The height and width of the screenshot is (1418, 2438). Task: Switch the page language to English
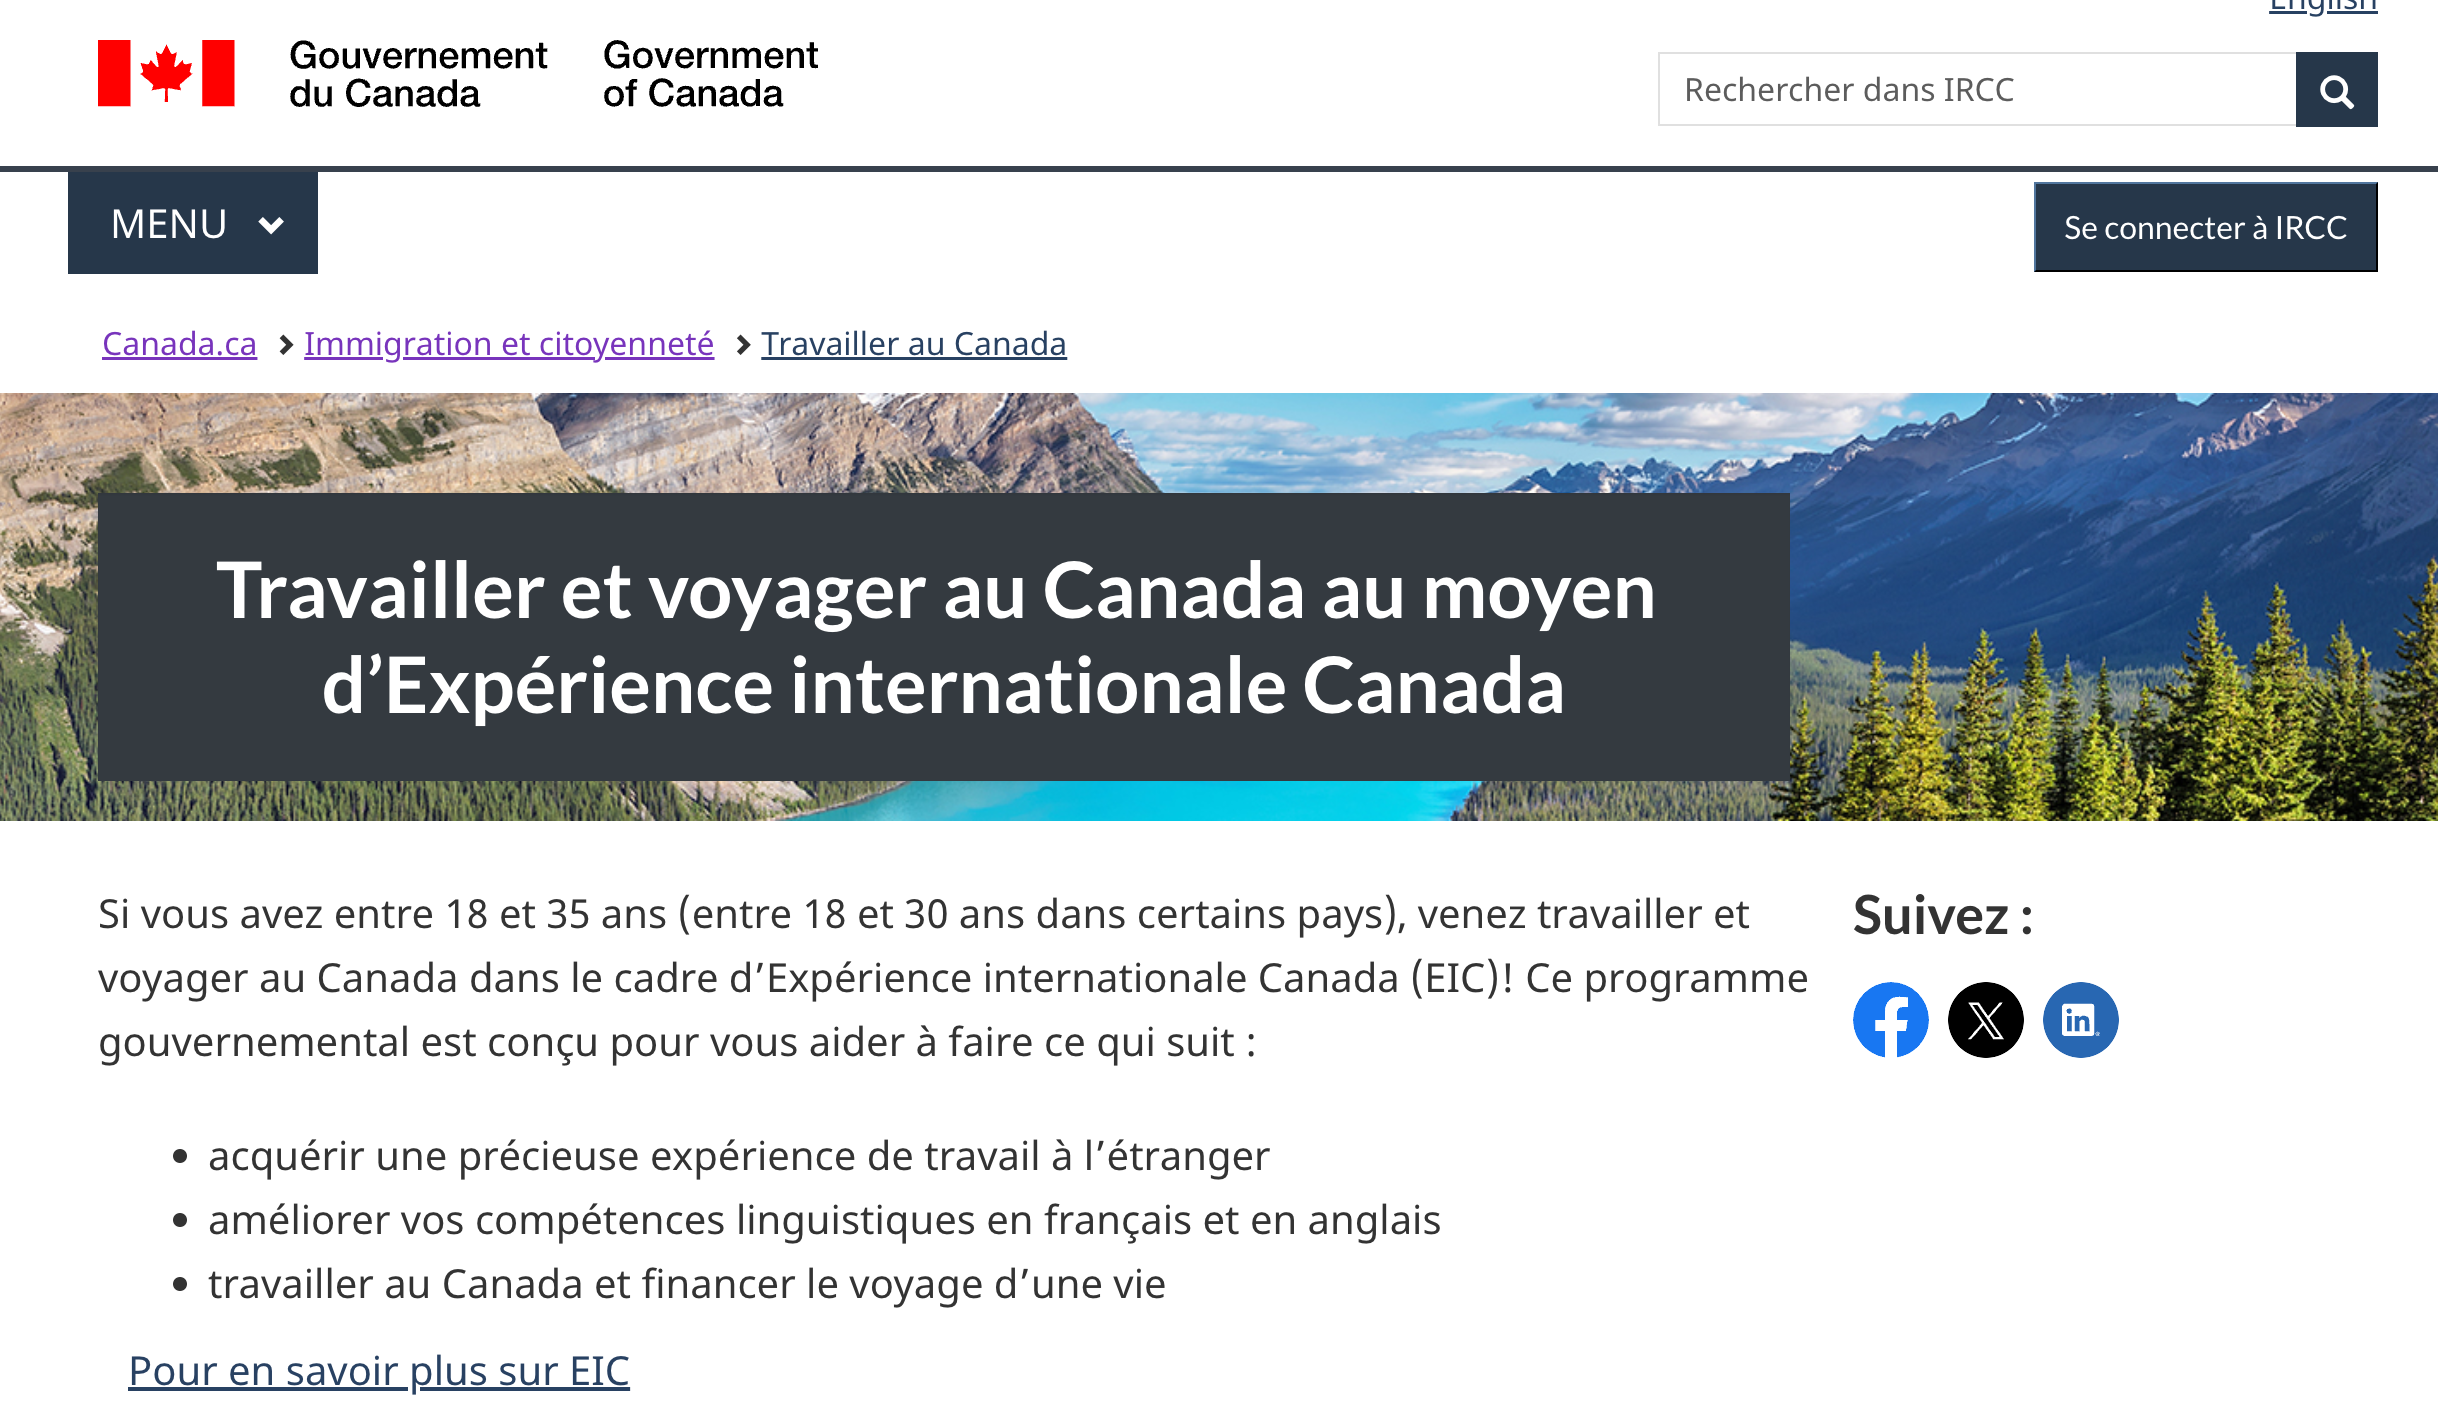click(2320, 6)
